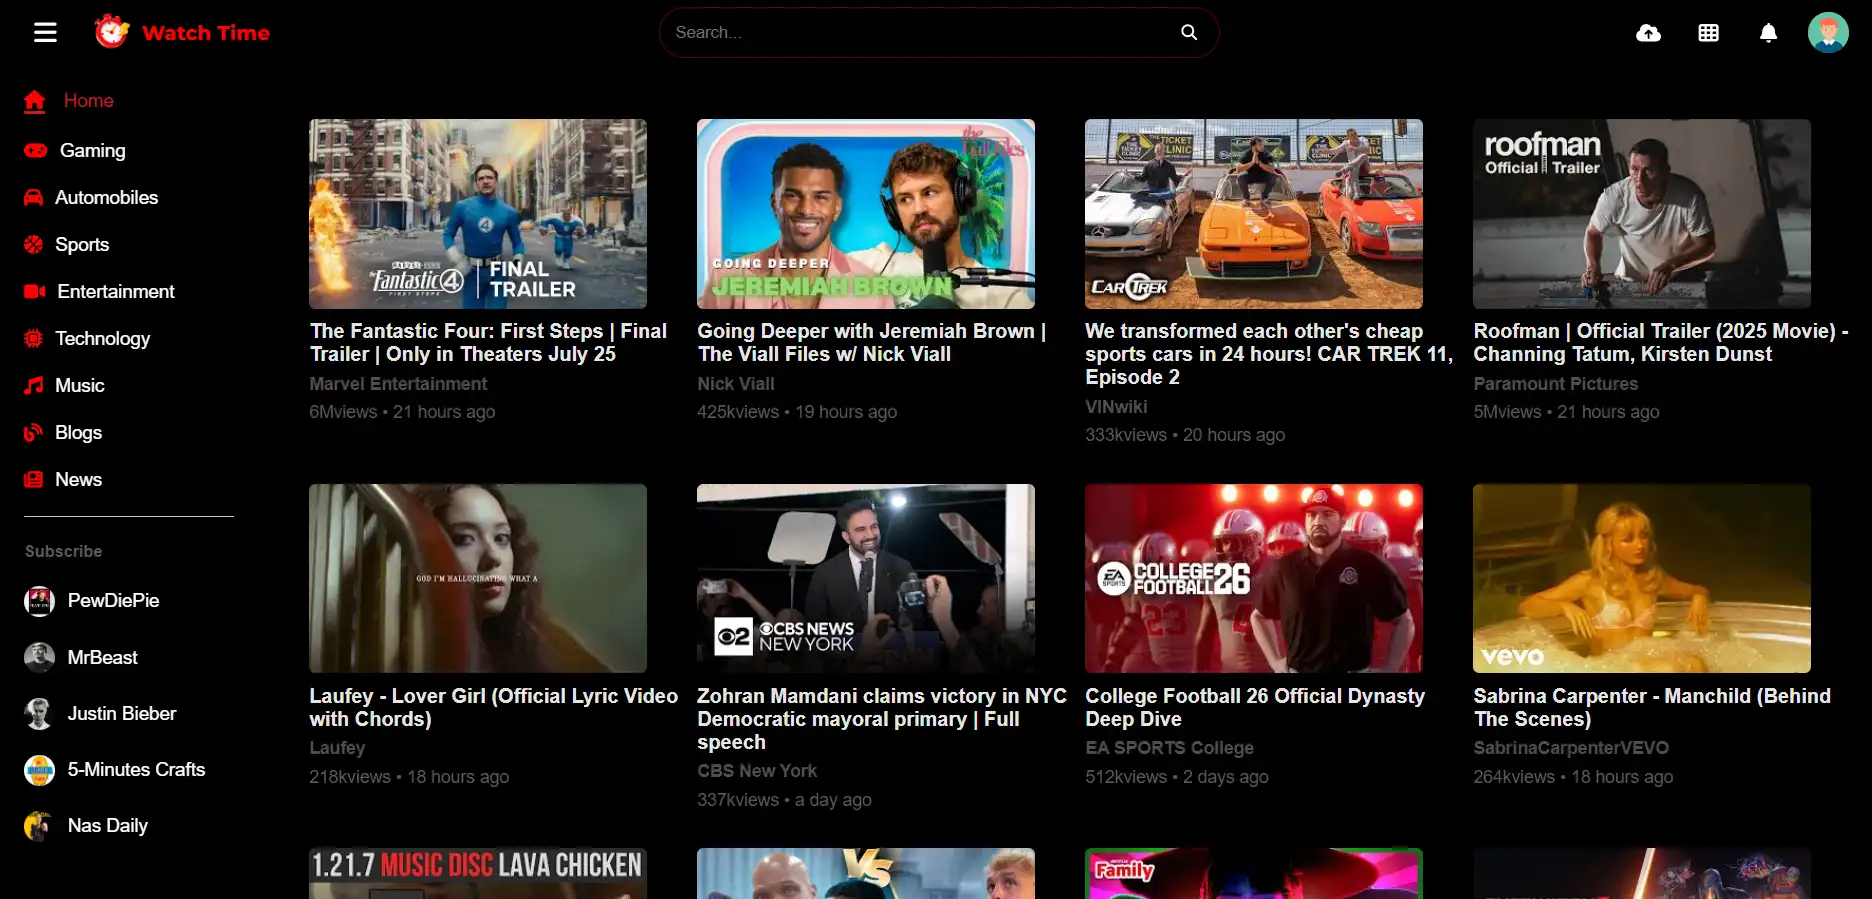The image size is (1872, 899).
Task: Open Sabrina Carpenter Manchild vevo thumbnail
Action: point(1642,578)
